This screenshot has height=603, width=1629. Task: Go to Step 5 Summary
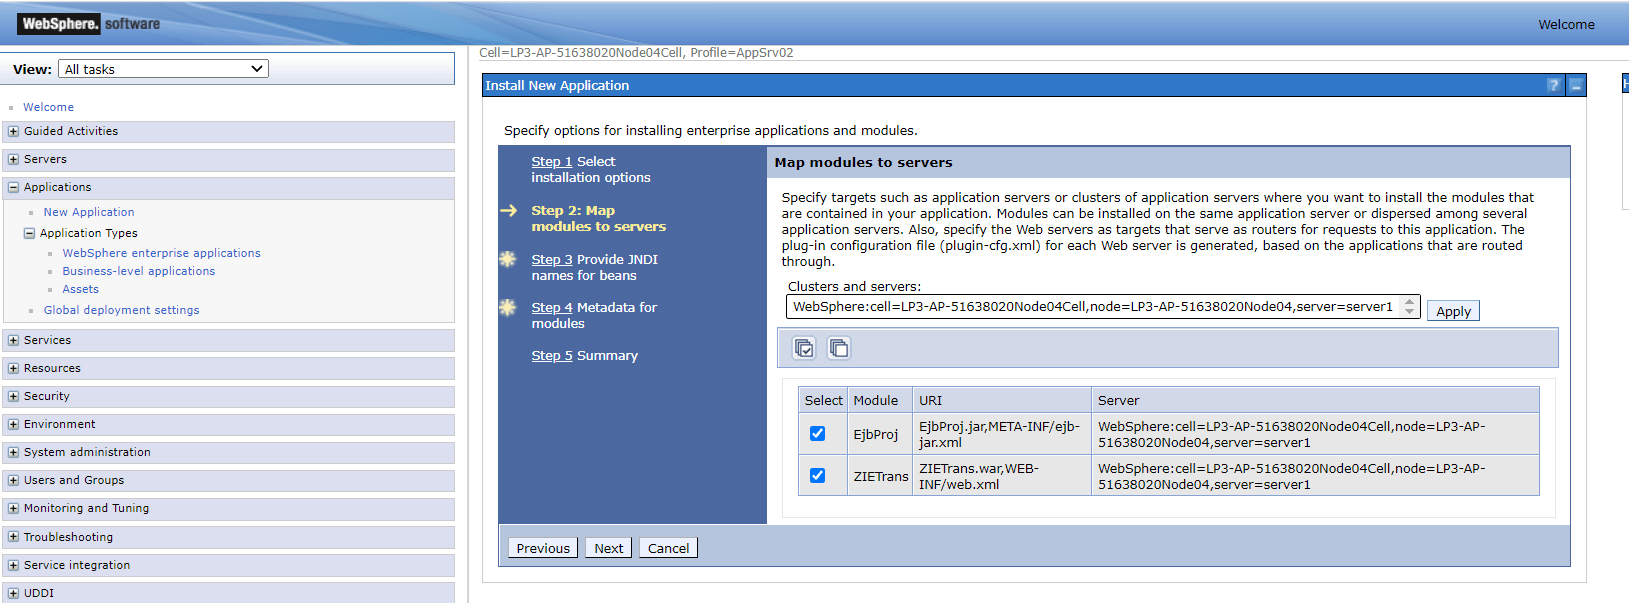pyautogui.click(x=552, y=355)
